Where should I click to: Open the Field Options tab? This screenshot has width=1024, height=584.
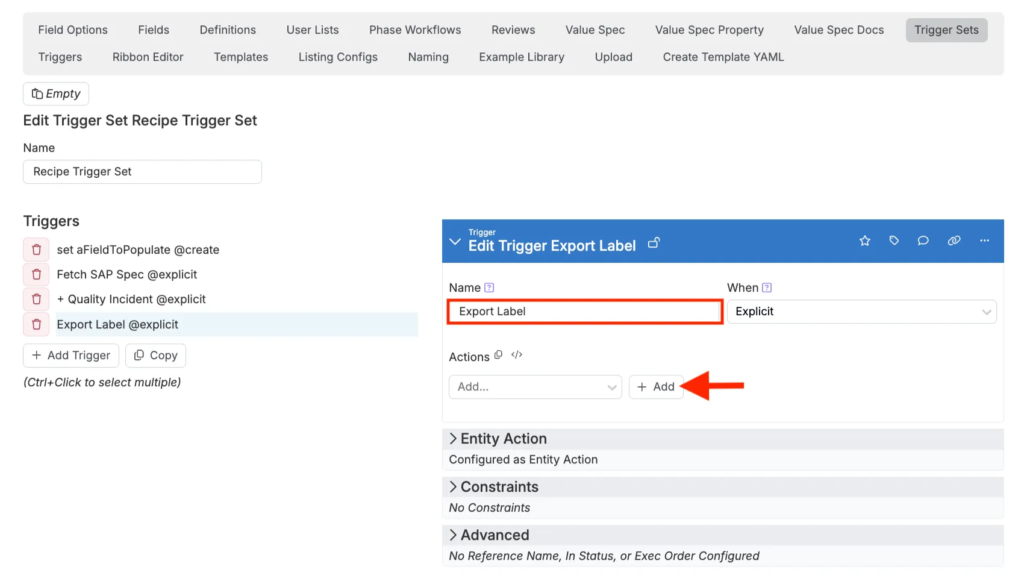72,30
